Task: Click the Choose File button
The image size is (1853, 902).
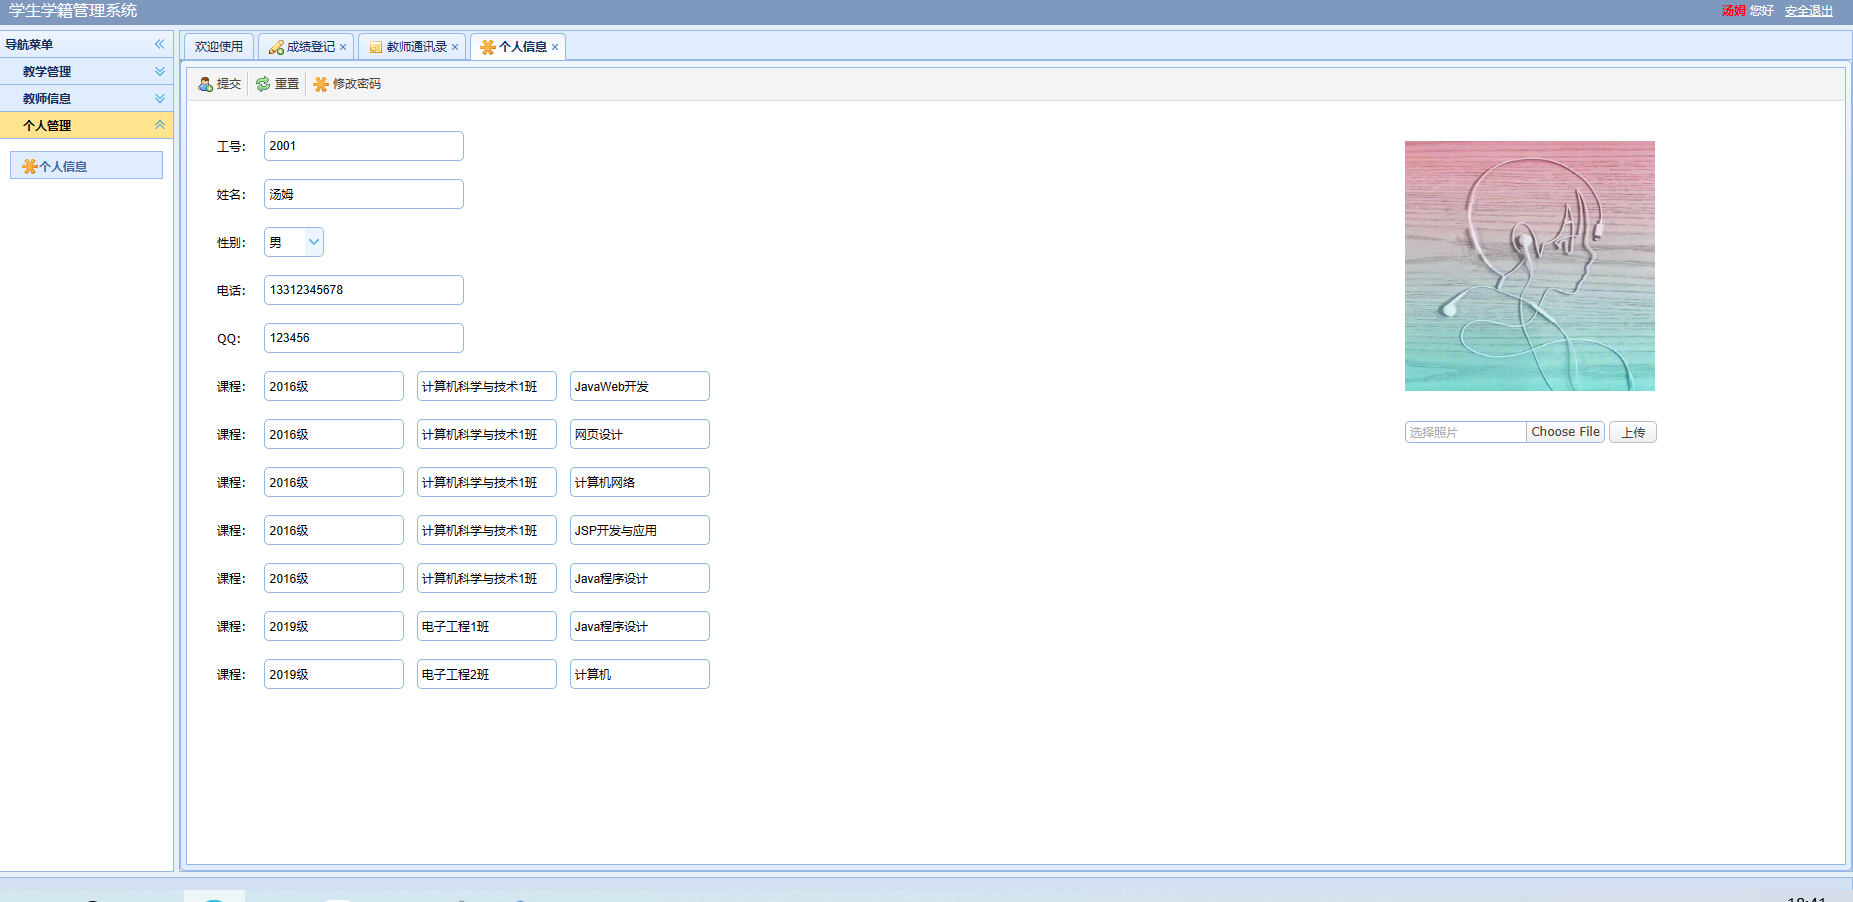Action: tap(1565, 432)
